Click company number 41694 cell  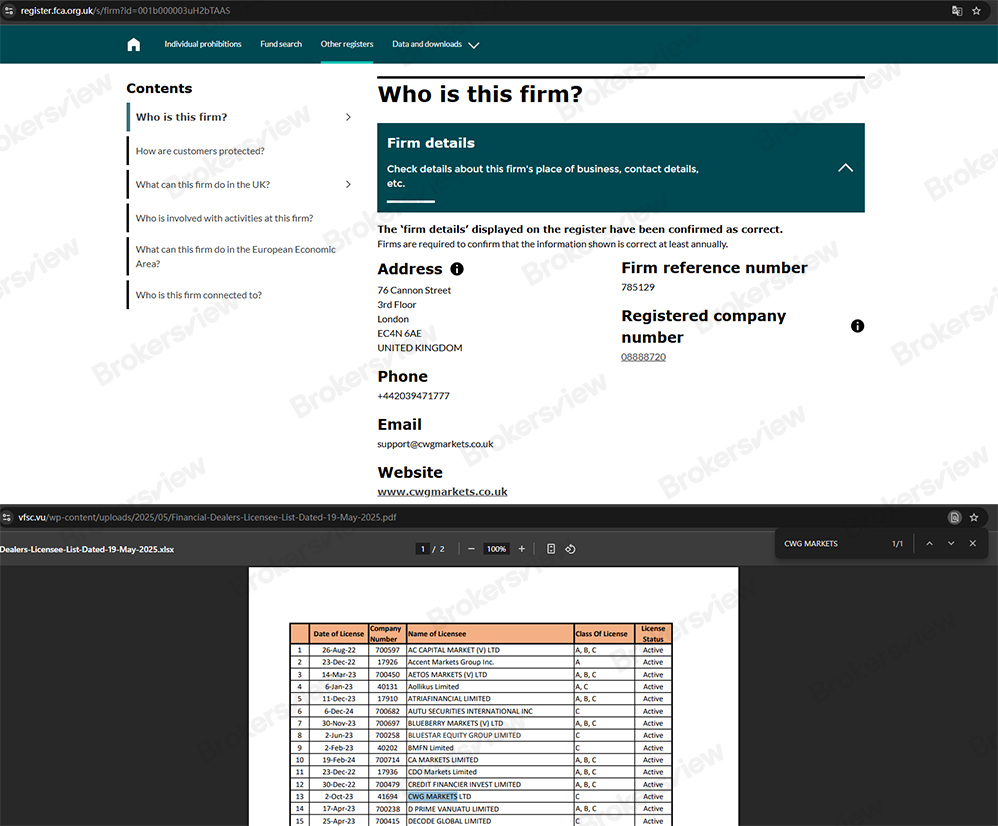[x=388, y=797]
